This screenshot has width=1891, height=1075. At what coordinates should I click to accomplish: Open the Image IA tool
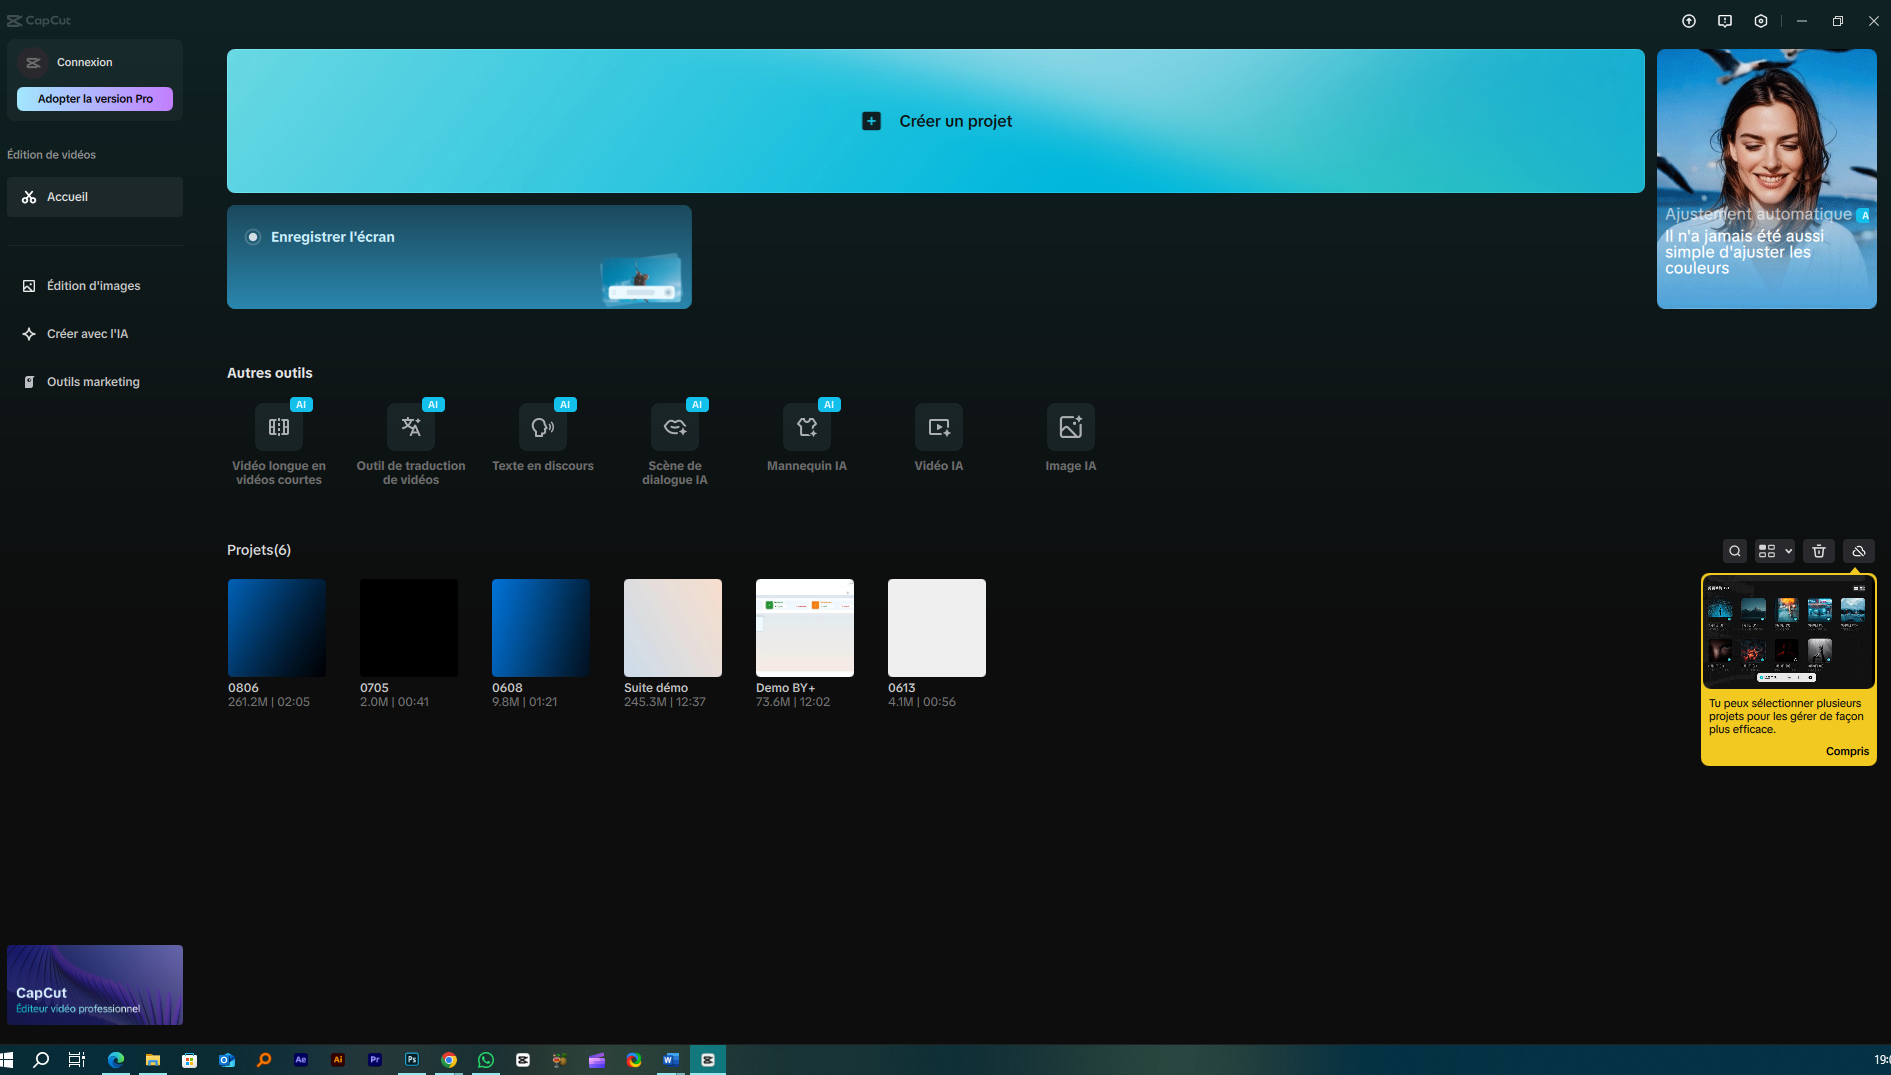pos(1071,437)
